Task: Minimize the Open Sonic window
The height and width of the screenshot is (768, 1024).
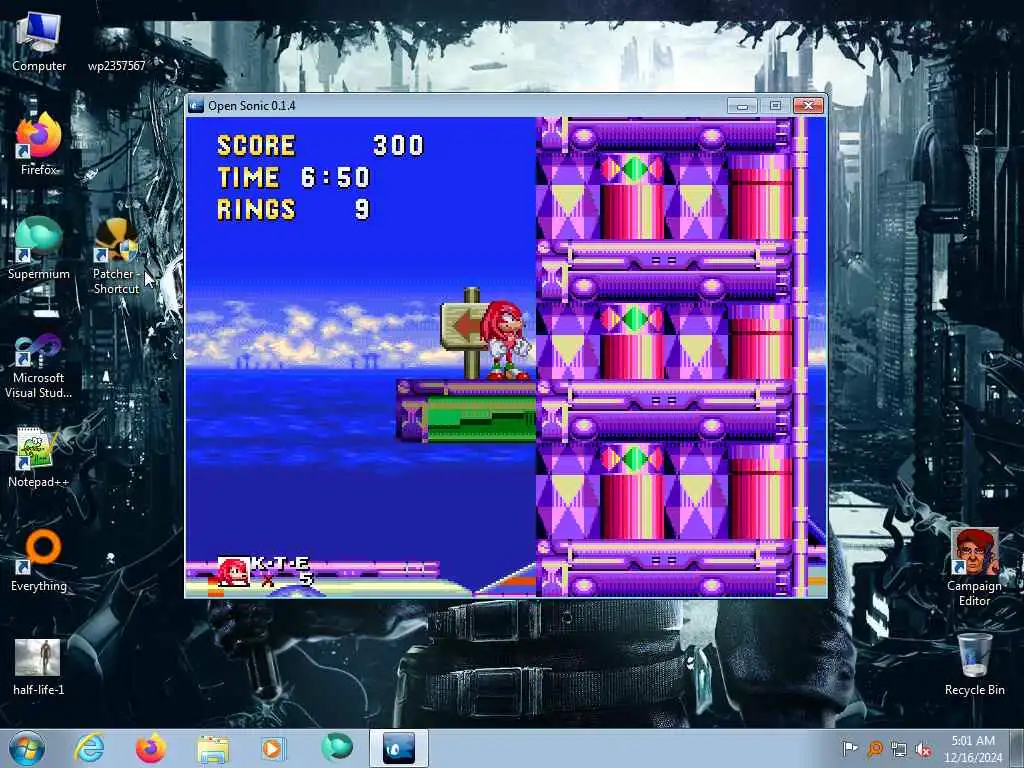Action: click(743, 105)
